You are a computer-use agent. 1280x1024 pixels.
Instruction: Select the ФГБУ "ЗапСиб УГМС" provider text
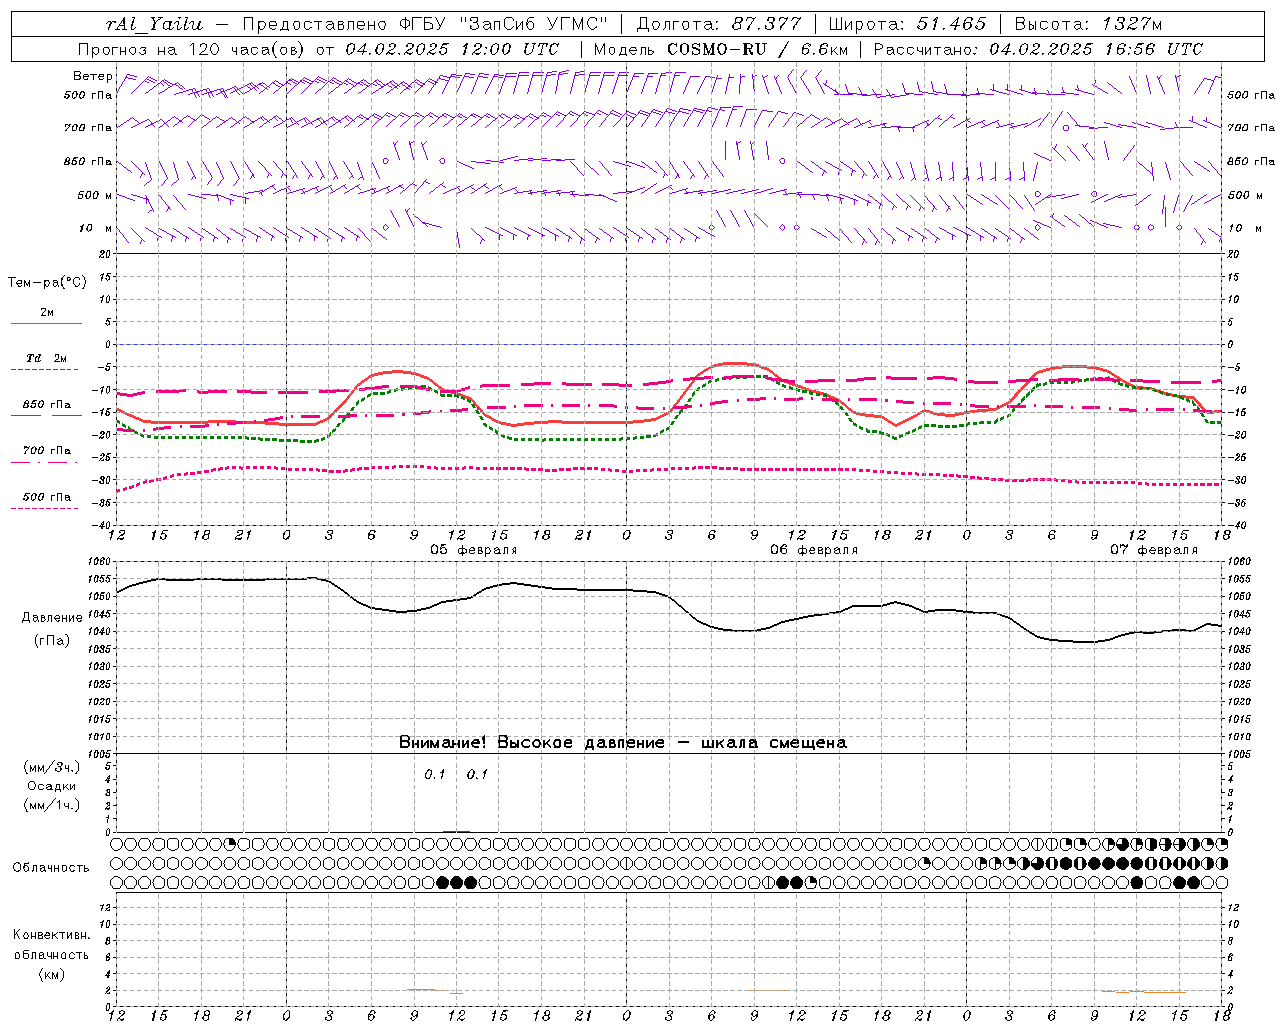pos(505,24)
